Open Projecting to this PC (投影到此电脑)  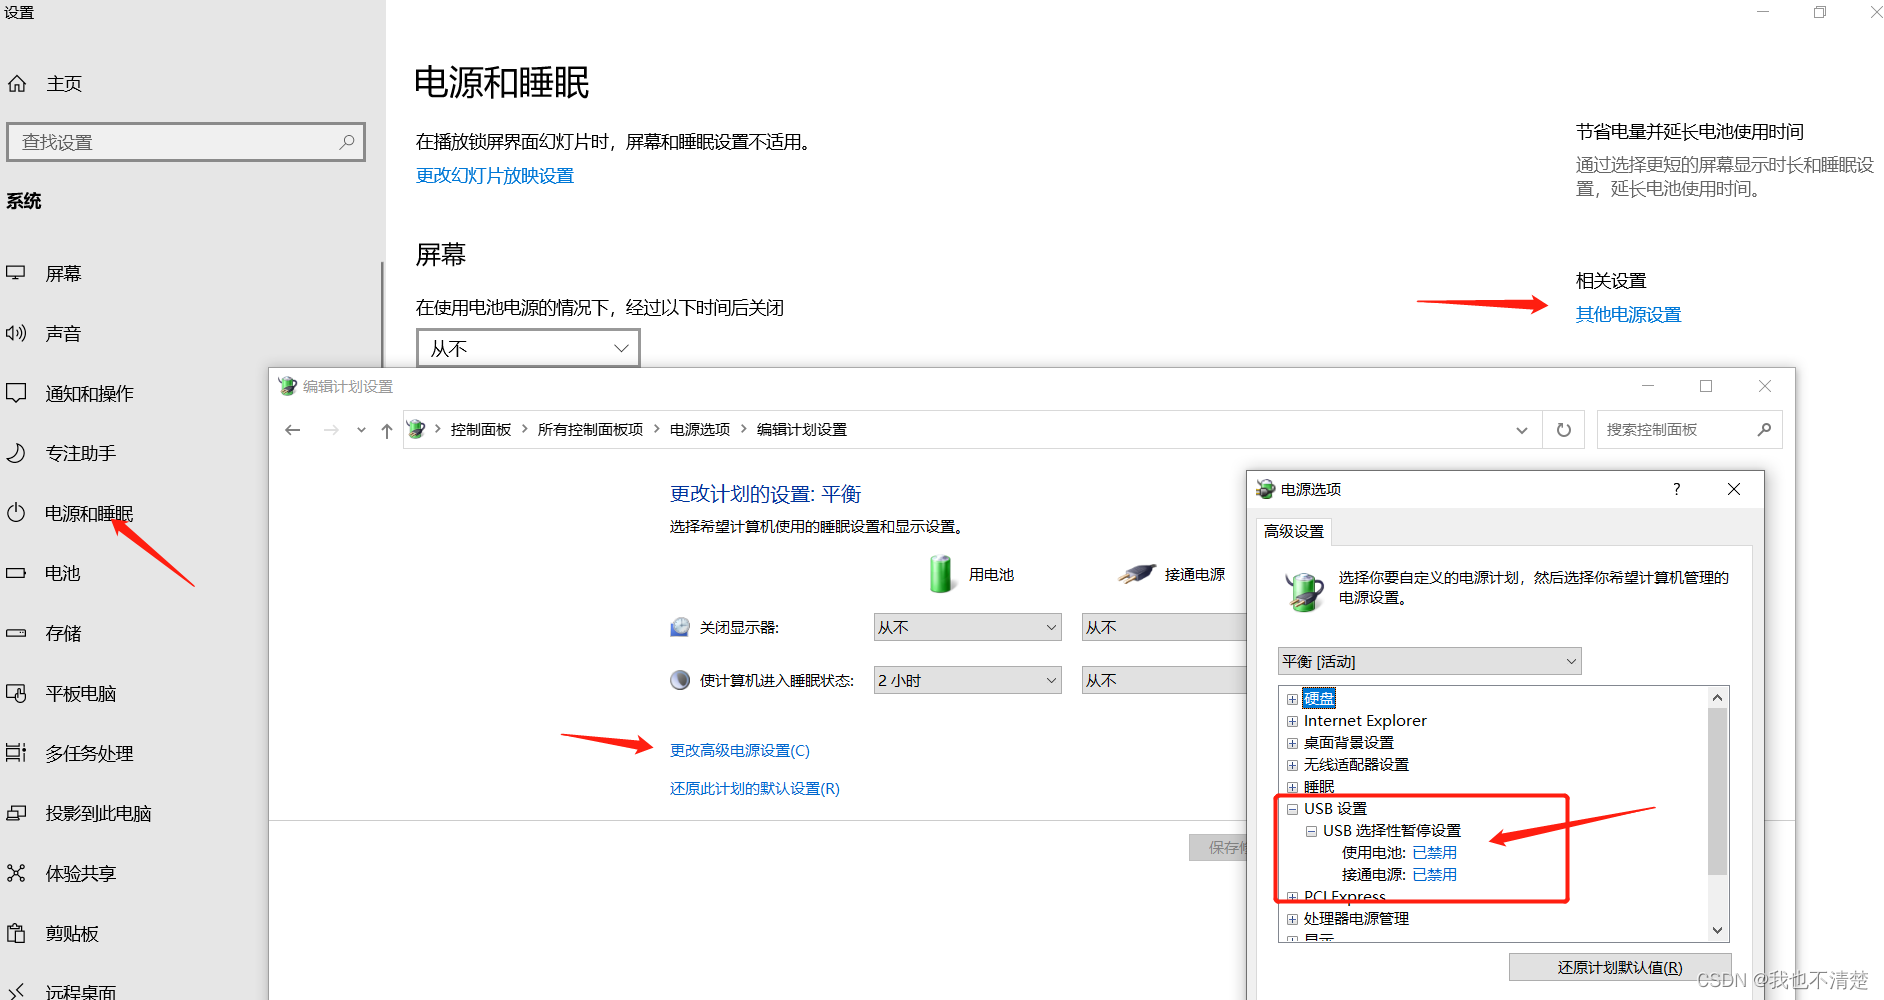pos(98,814)
